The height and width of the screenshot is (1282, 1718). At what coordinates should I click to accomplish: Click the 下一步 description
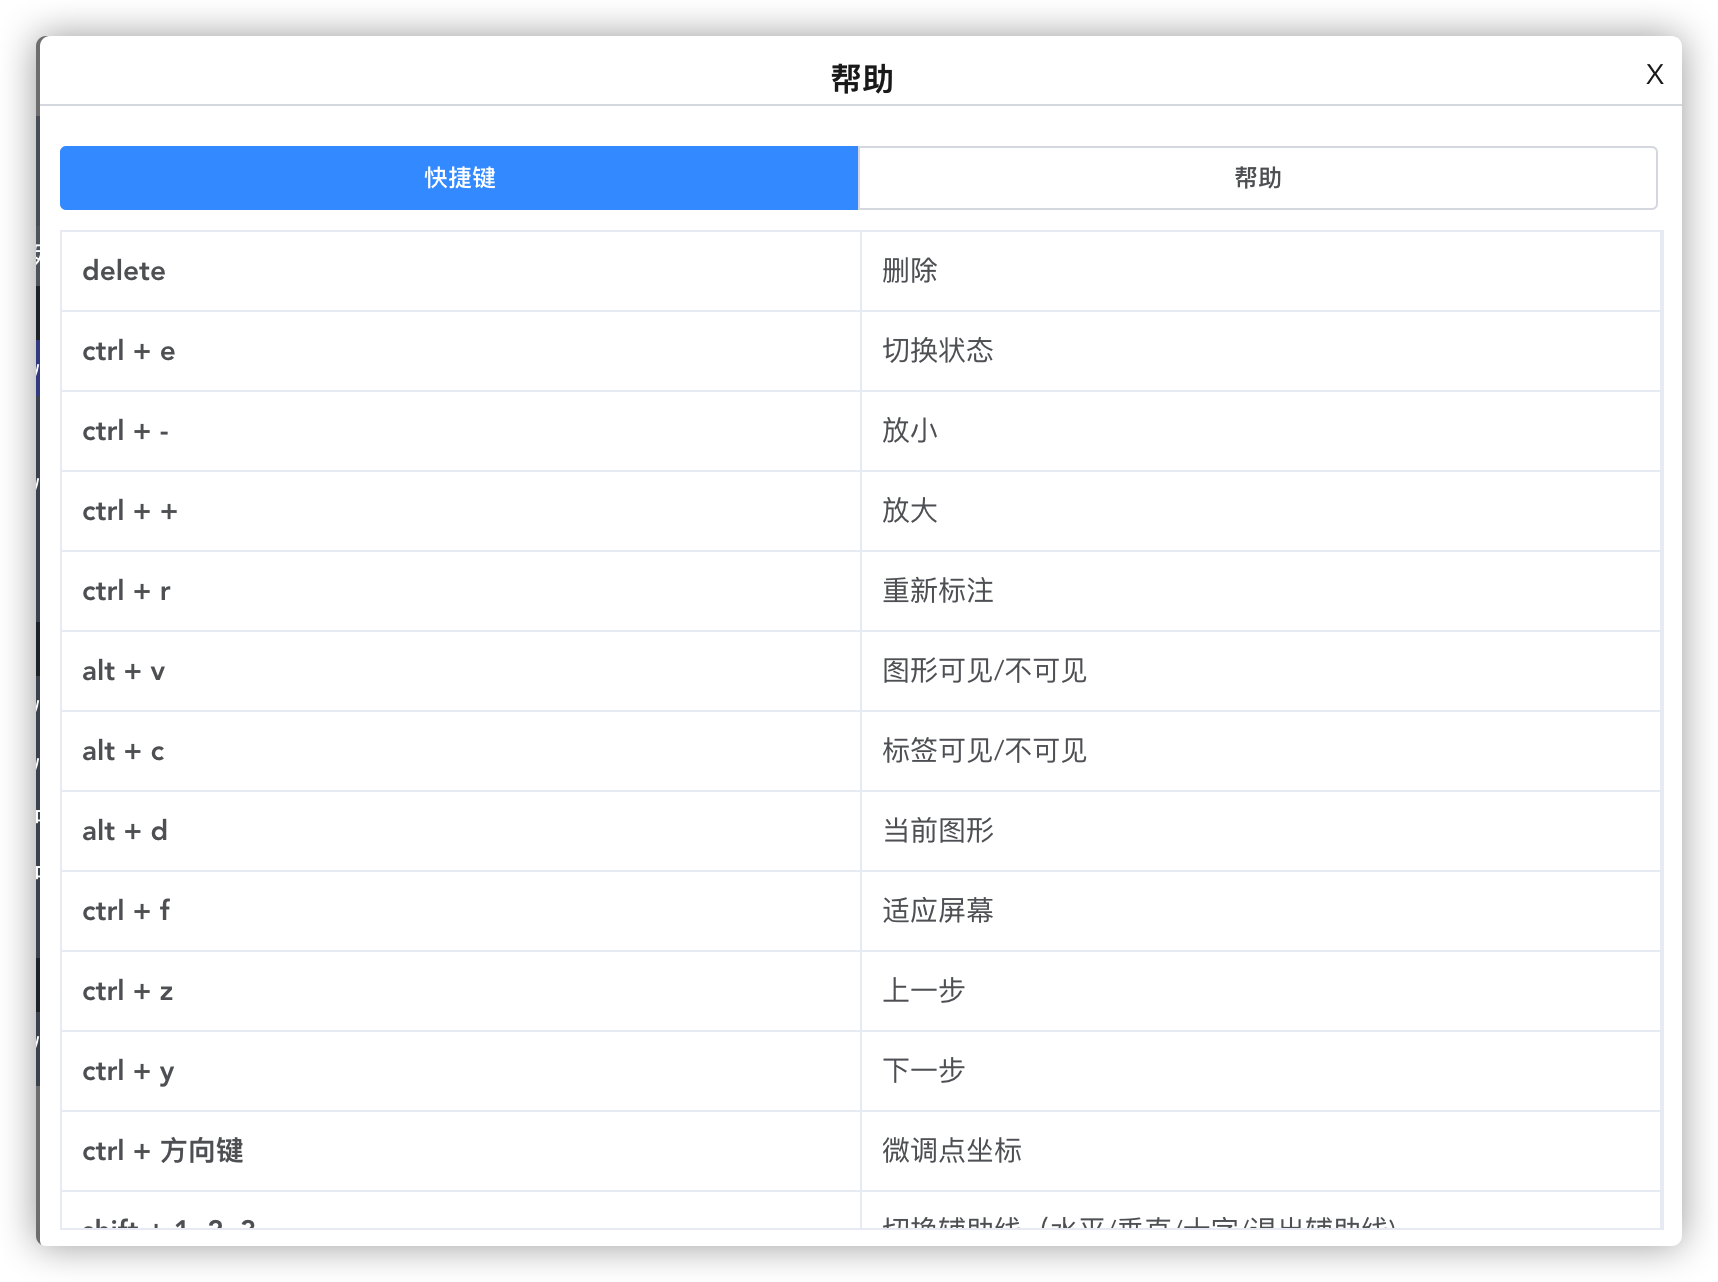[x=1260, y=1071]
